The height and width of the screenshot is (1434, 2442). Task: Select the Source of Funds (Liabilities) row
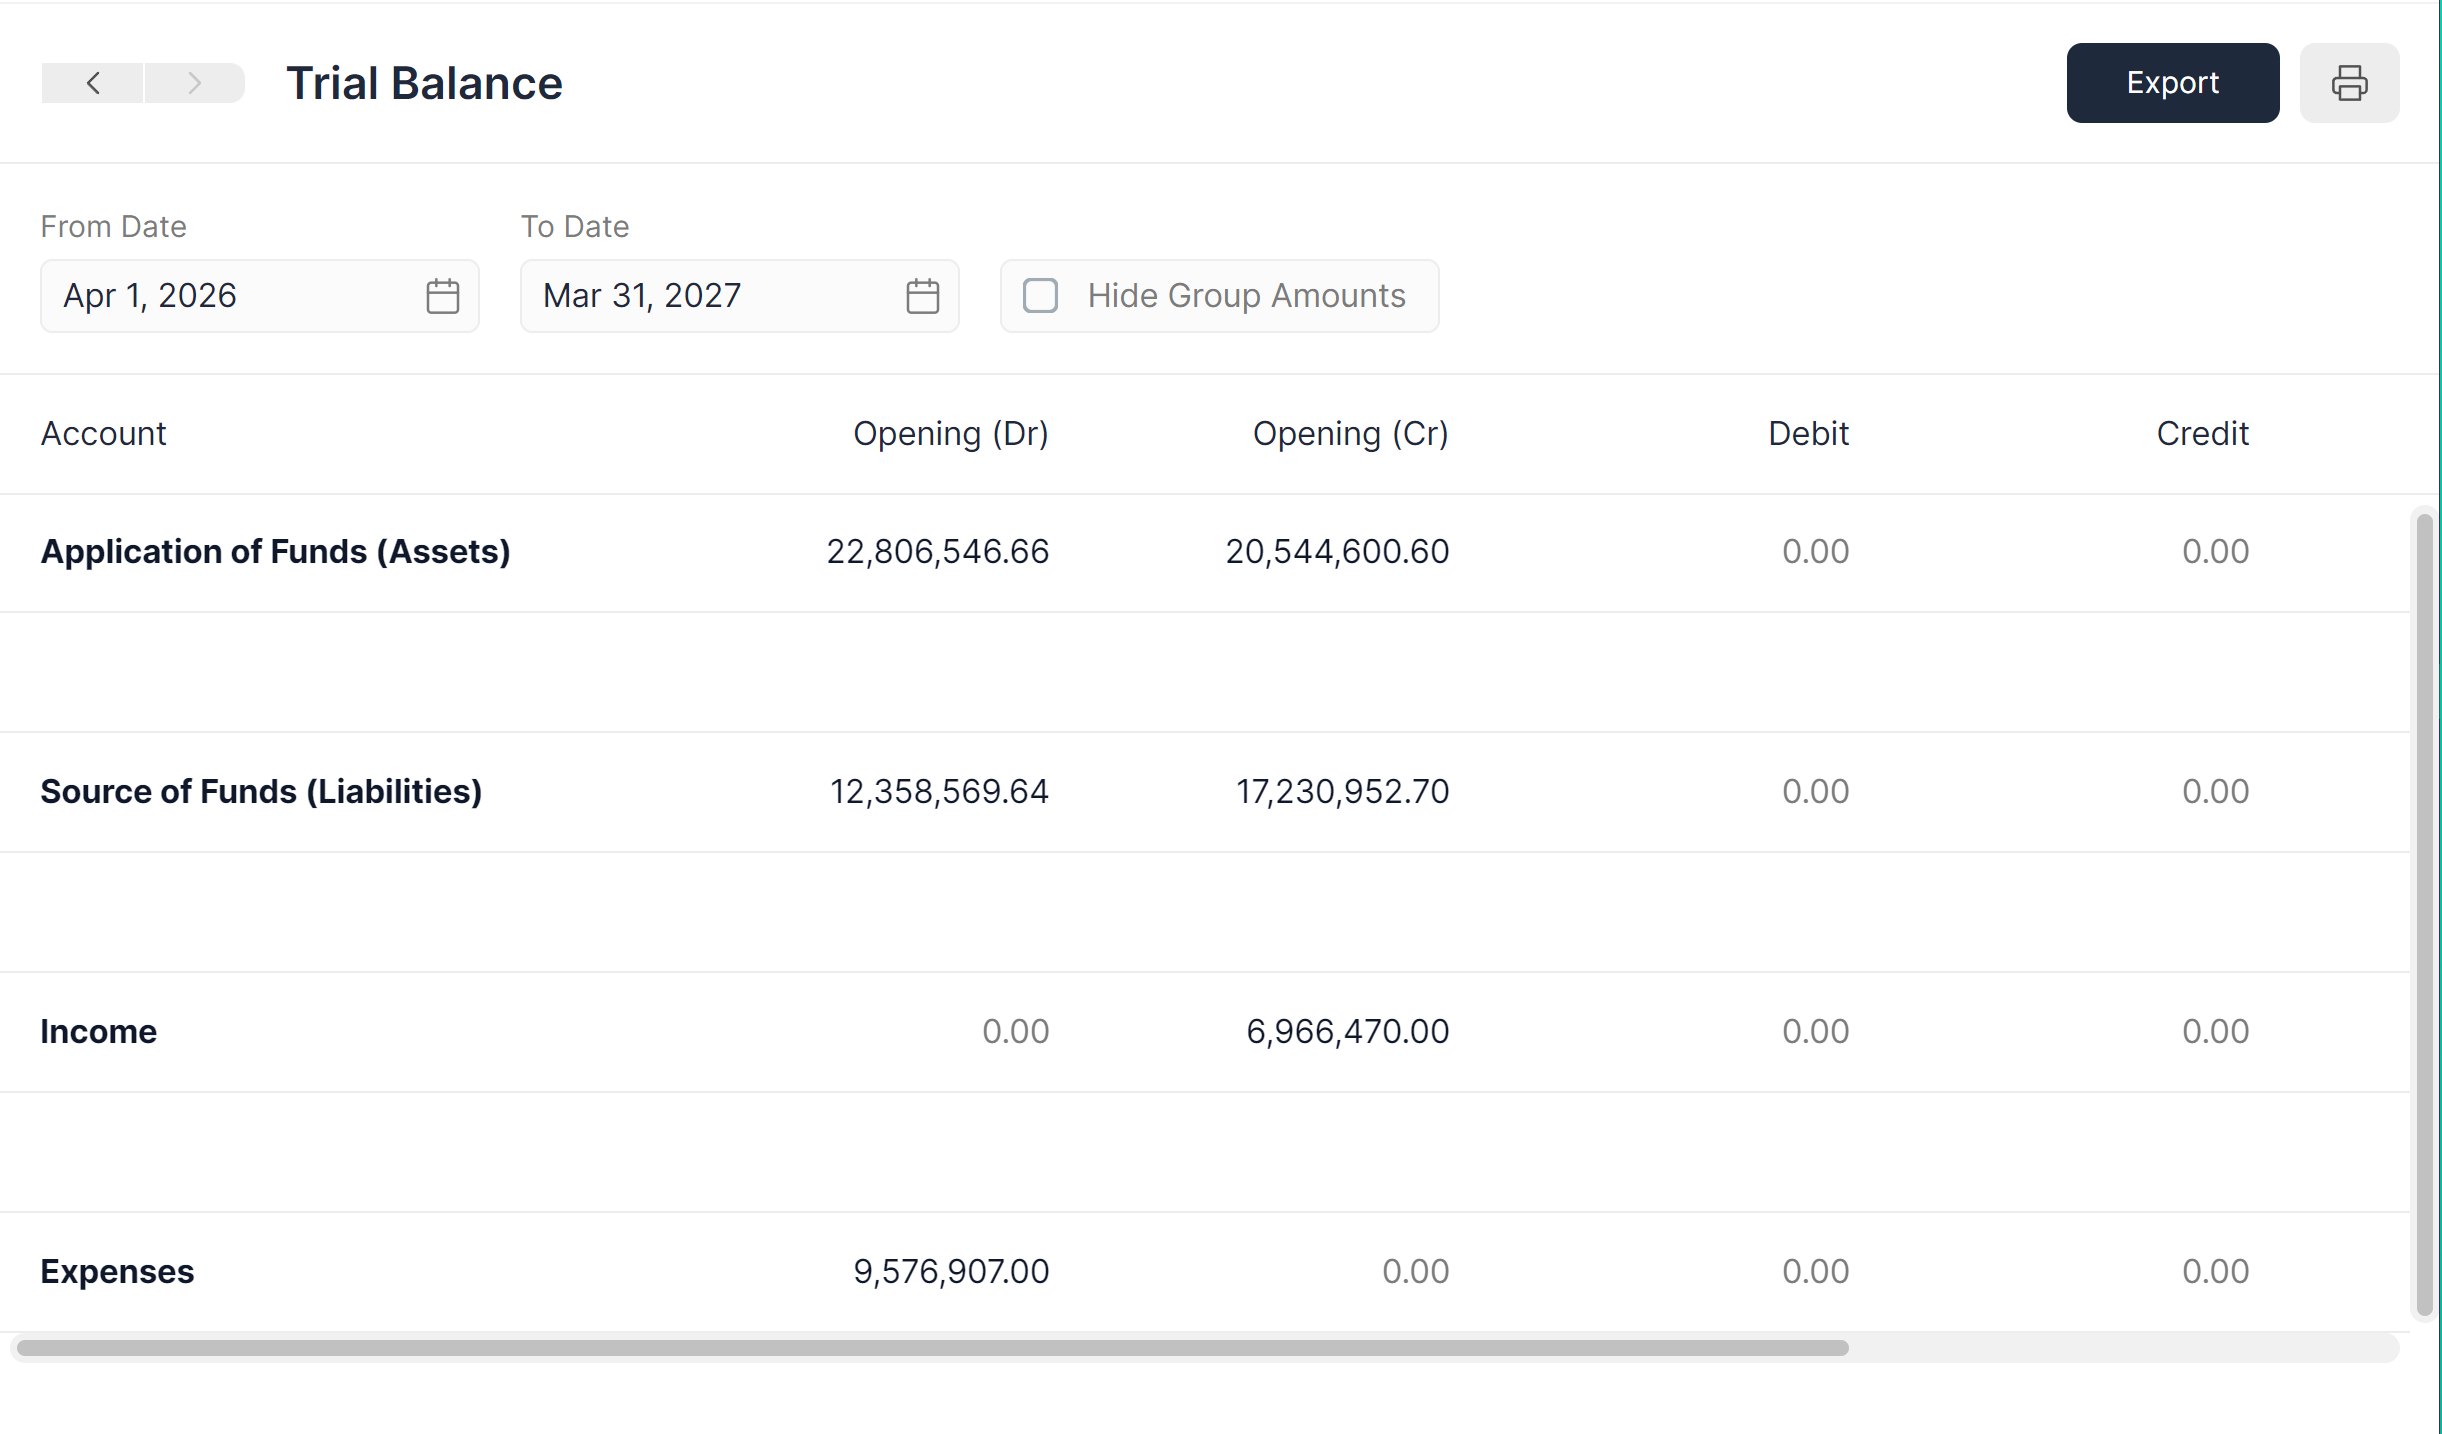262,791
